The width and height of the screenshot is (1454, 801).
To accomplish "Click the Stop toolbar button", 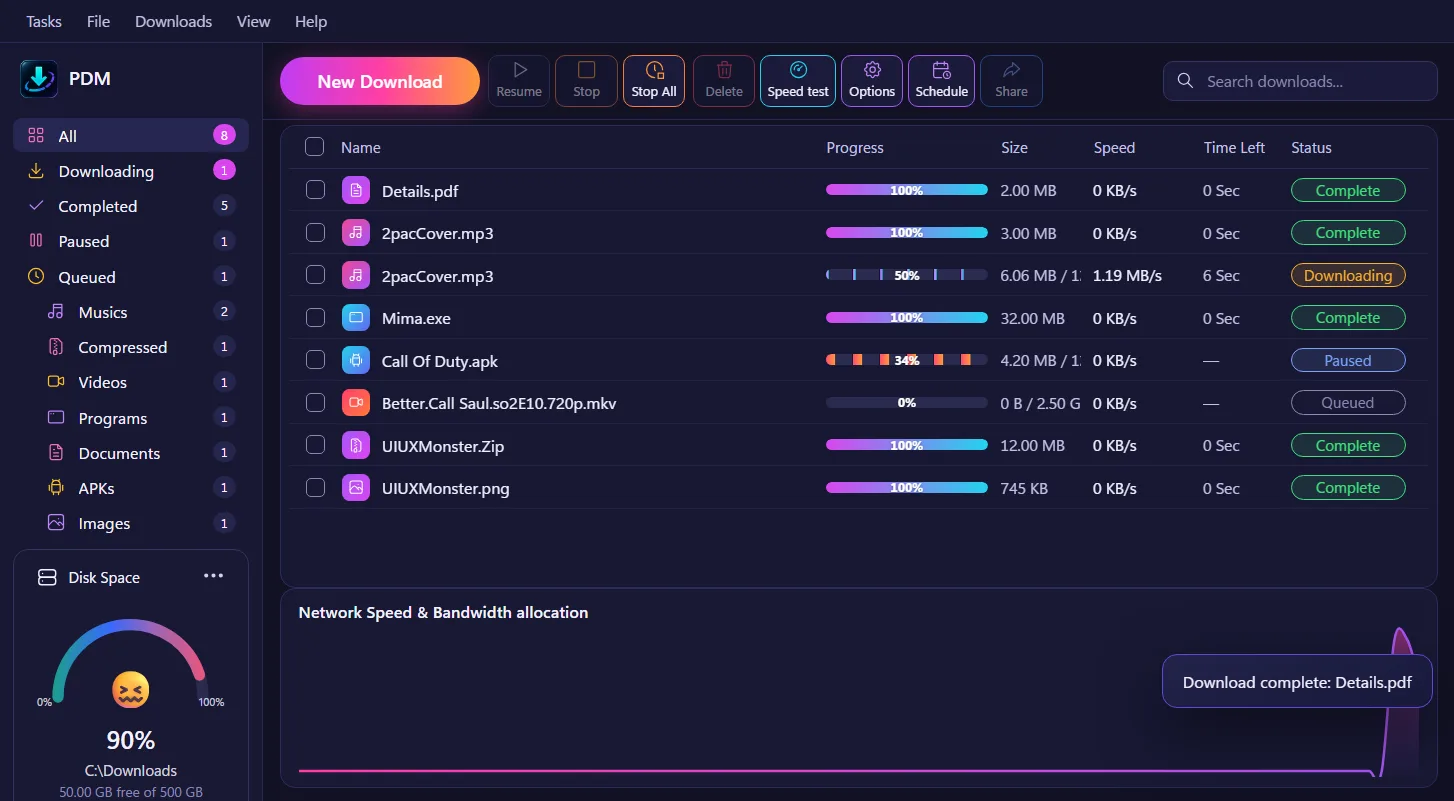I will (587, 81).
